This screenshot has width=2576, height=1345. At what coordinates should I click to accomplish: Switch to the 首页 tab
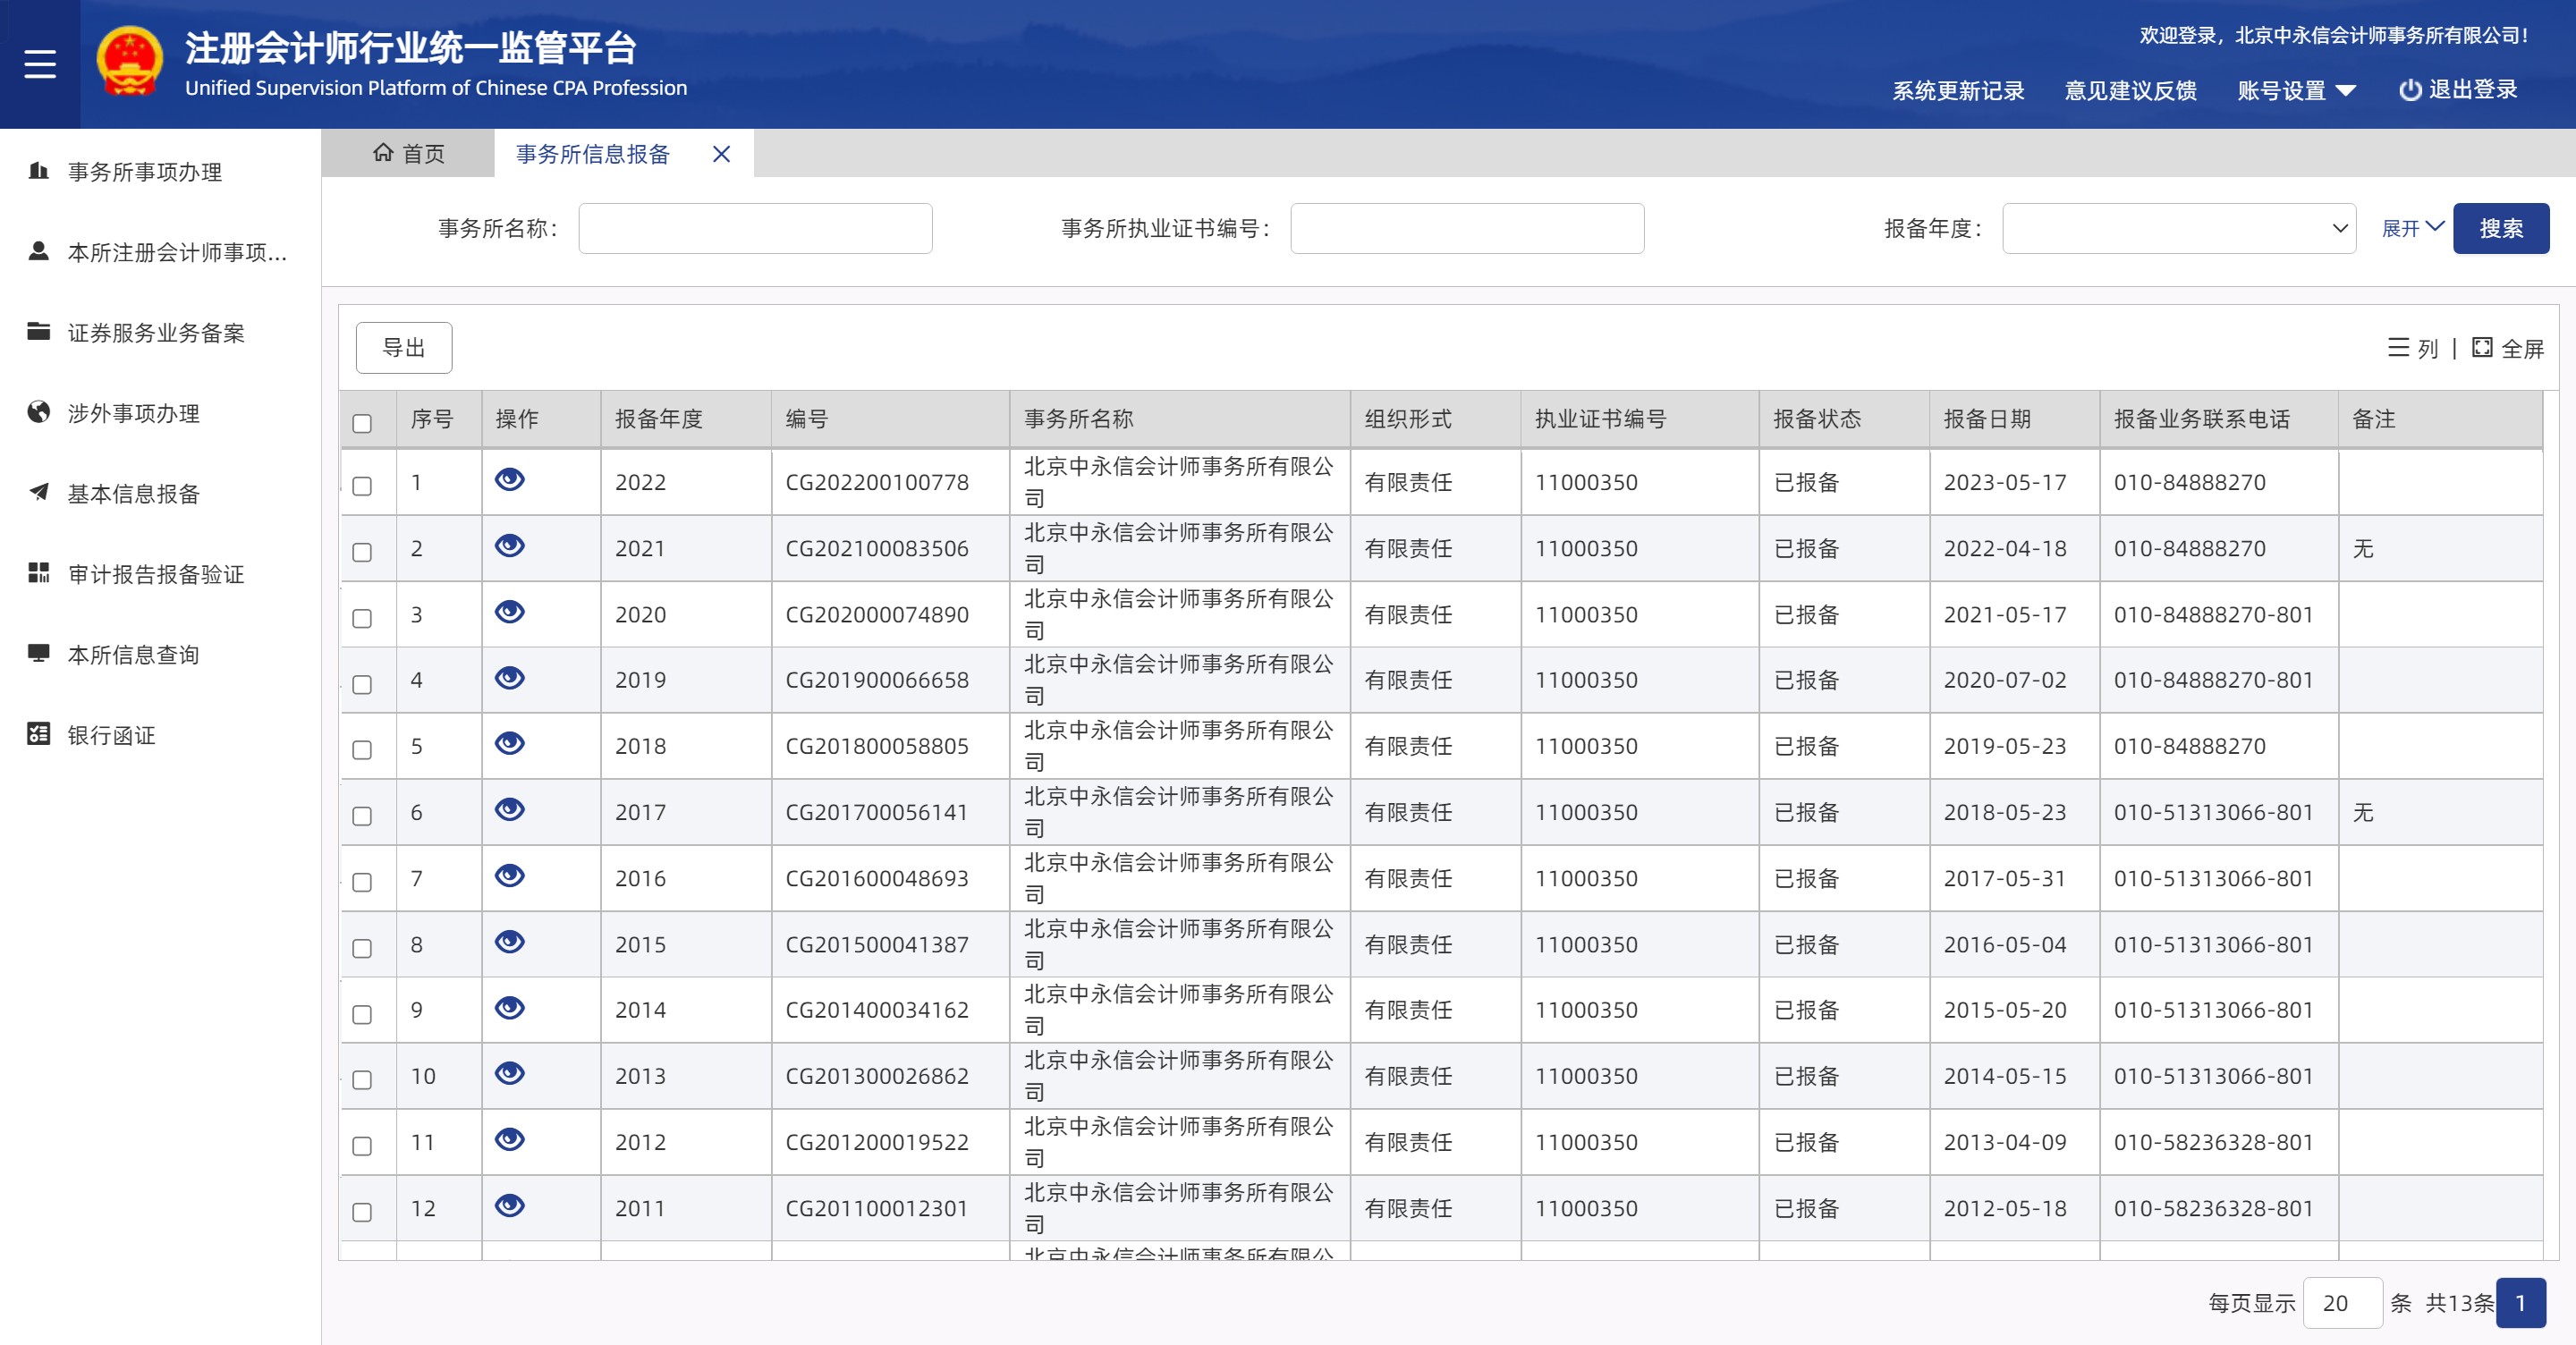tap(409, 153)
